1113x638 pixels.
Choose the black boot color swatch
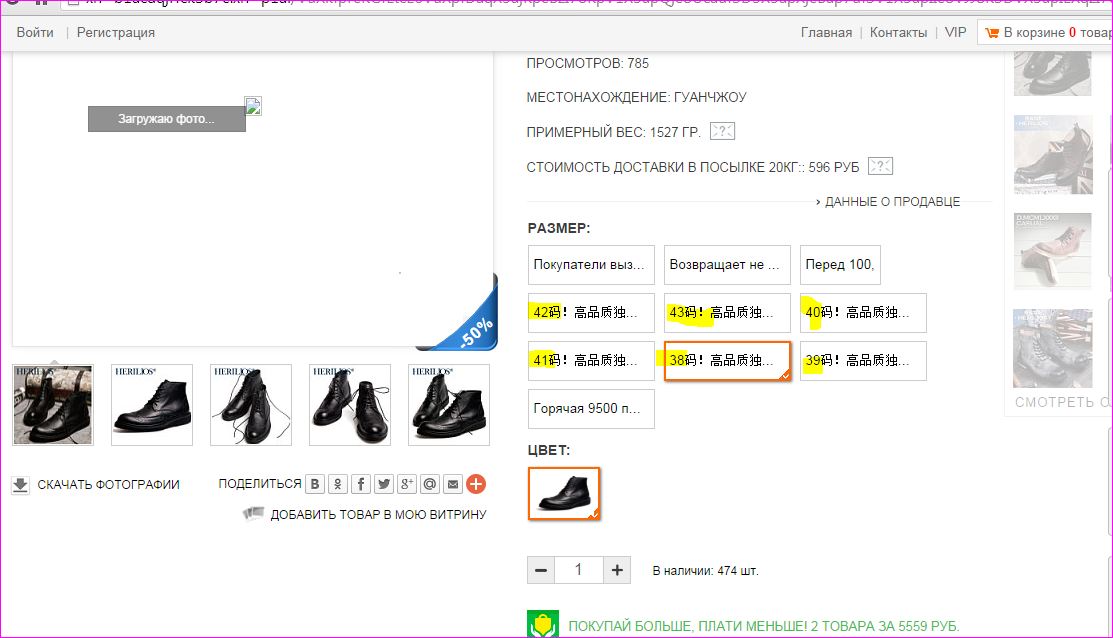pos(564,494)
